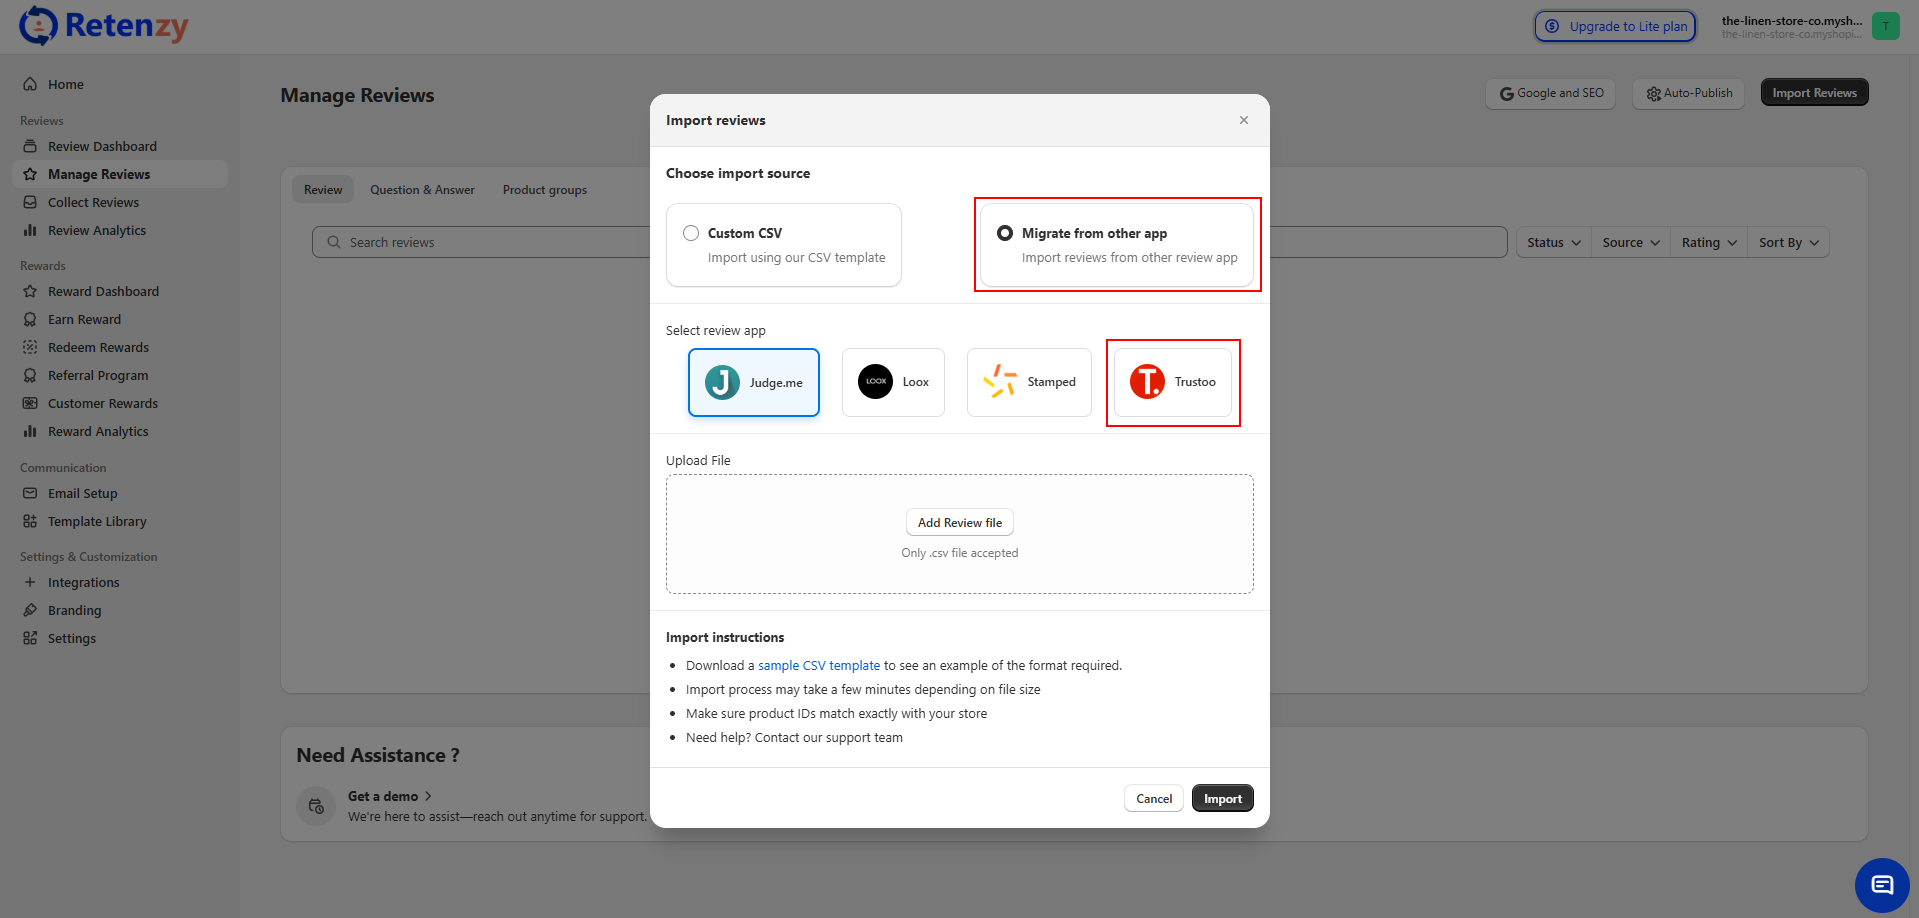1919x918 pixels.
Task: Click the "Select review app" label
Action: click(x=716, y=331)
